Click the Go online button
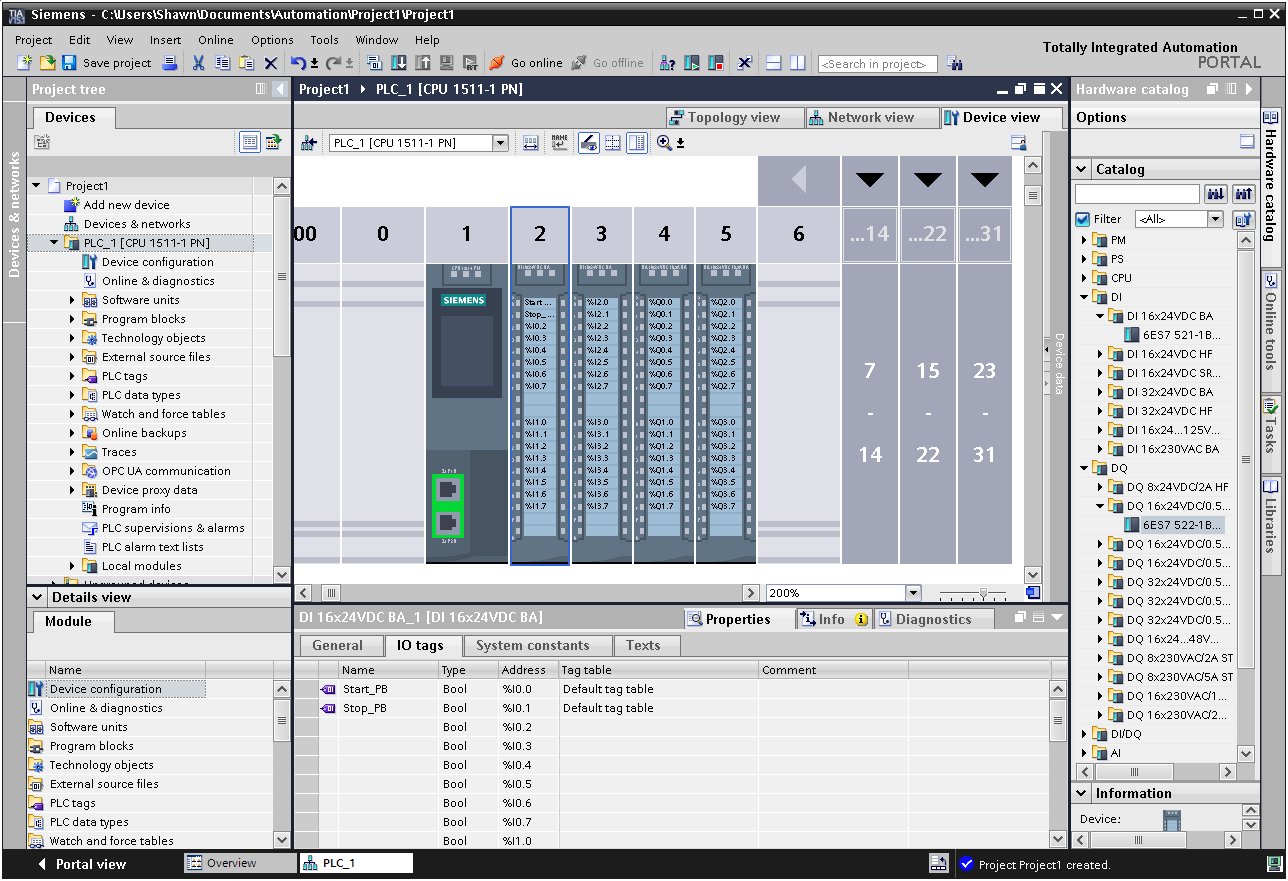 (527, 63)
